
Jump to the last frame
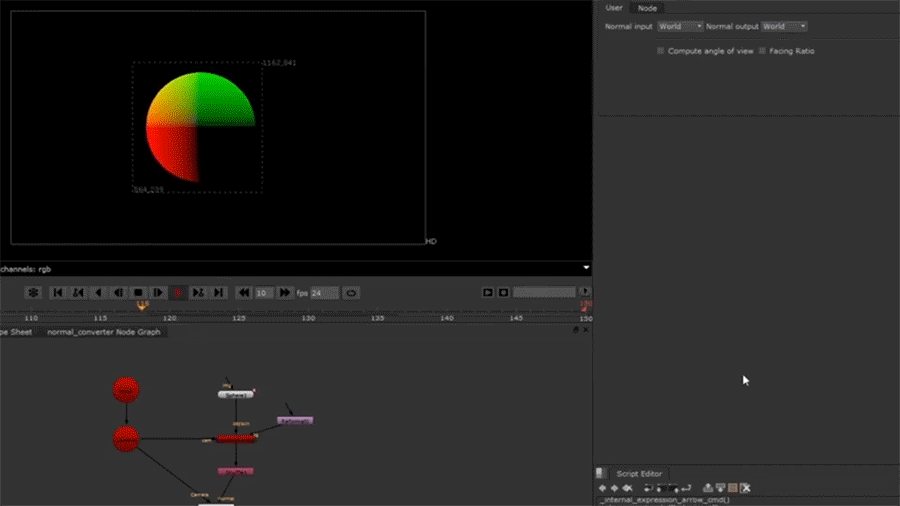(x=218, y=293)
